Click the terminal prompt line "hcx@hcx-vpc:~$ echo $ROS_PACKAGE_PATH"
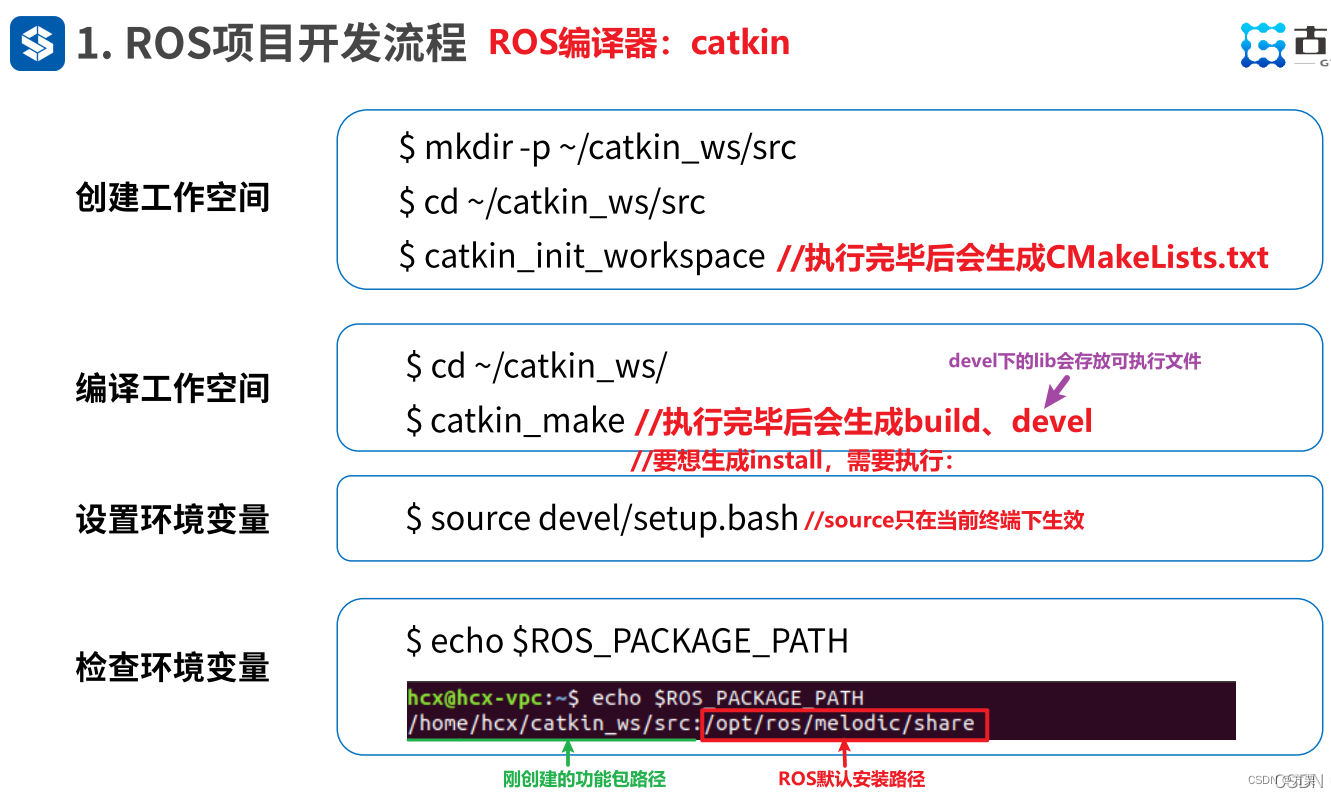This screenshot has width=1331, height=795. pyautogui.click(x=636, y=697)
